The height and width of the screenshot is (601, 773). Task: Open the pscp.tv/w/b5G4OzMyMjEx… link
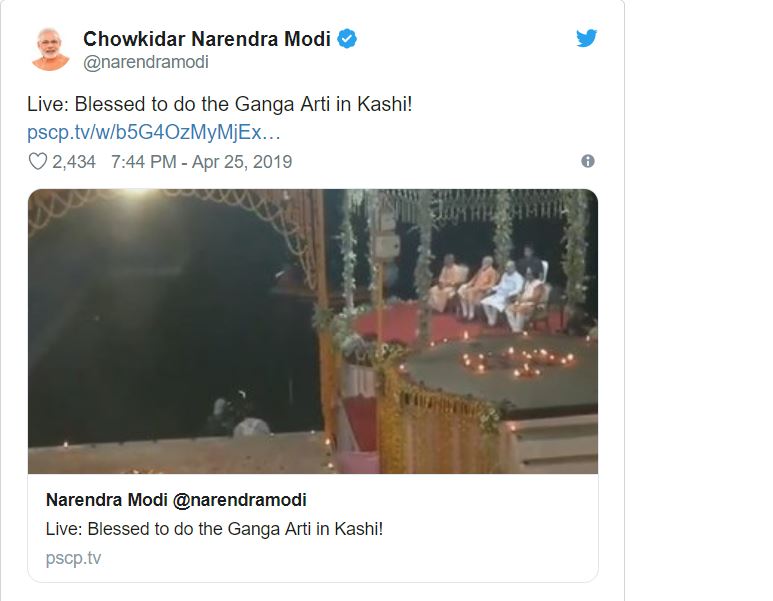pos(154,132)
